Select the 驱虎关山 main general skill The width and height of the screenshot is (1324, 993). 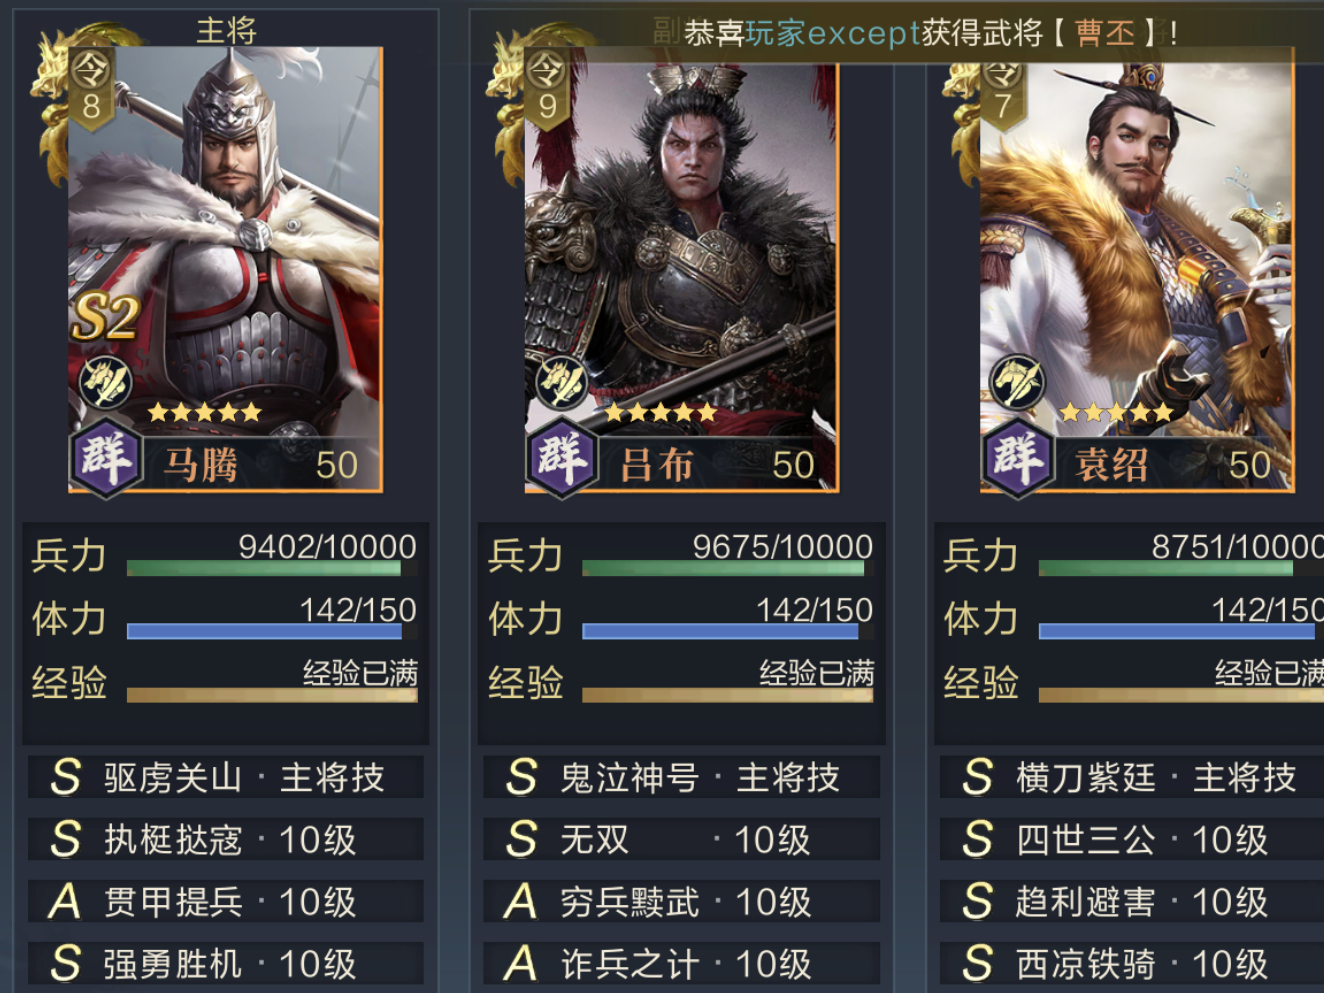pyautogui.click(x=226, y=777)
